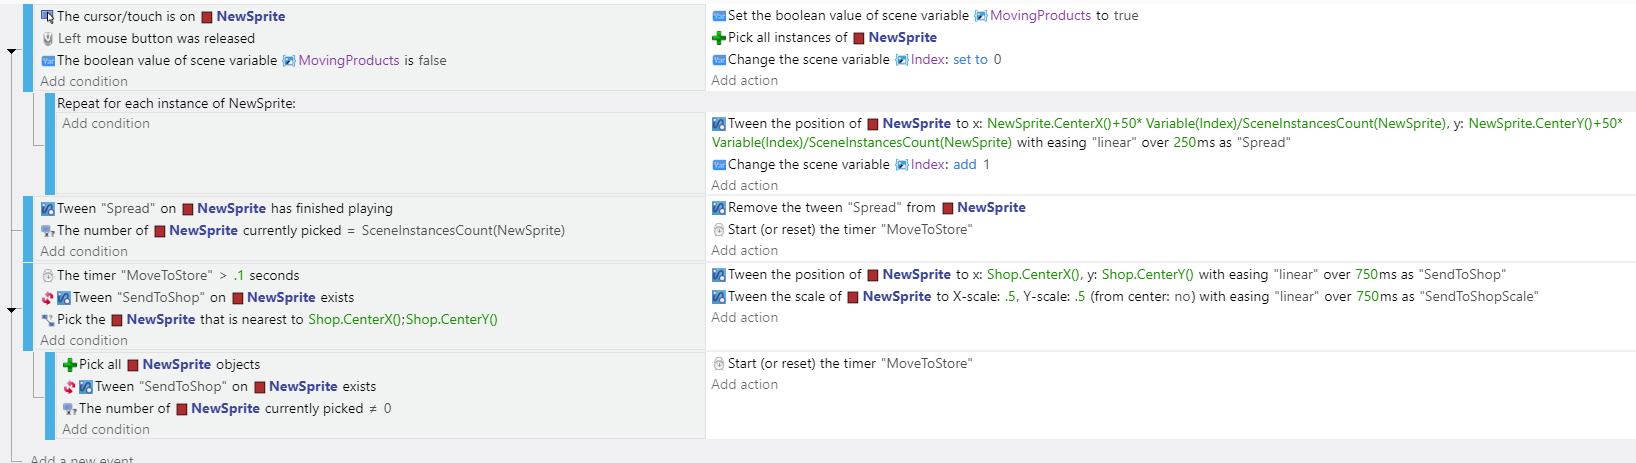1636x463 pixels.
Task: Click the timer icon of the sub-event 'Start (or reset) the timer'
Action: coord(719,364)
